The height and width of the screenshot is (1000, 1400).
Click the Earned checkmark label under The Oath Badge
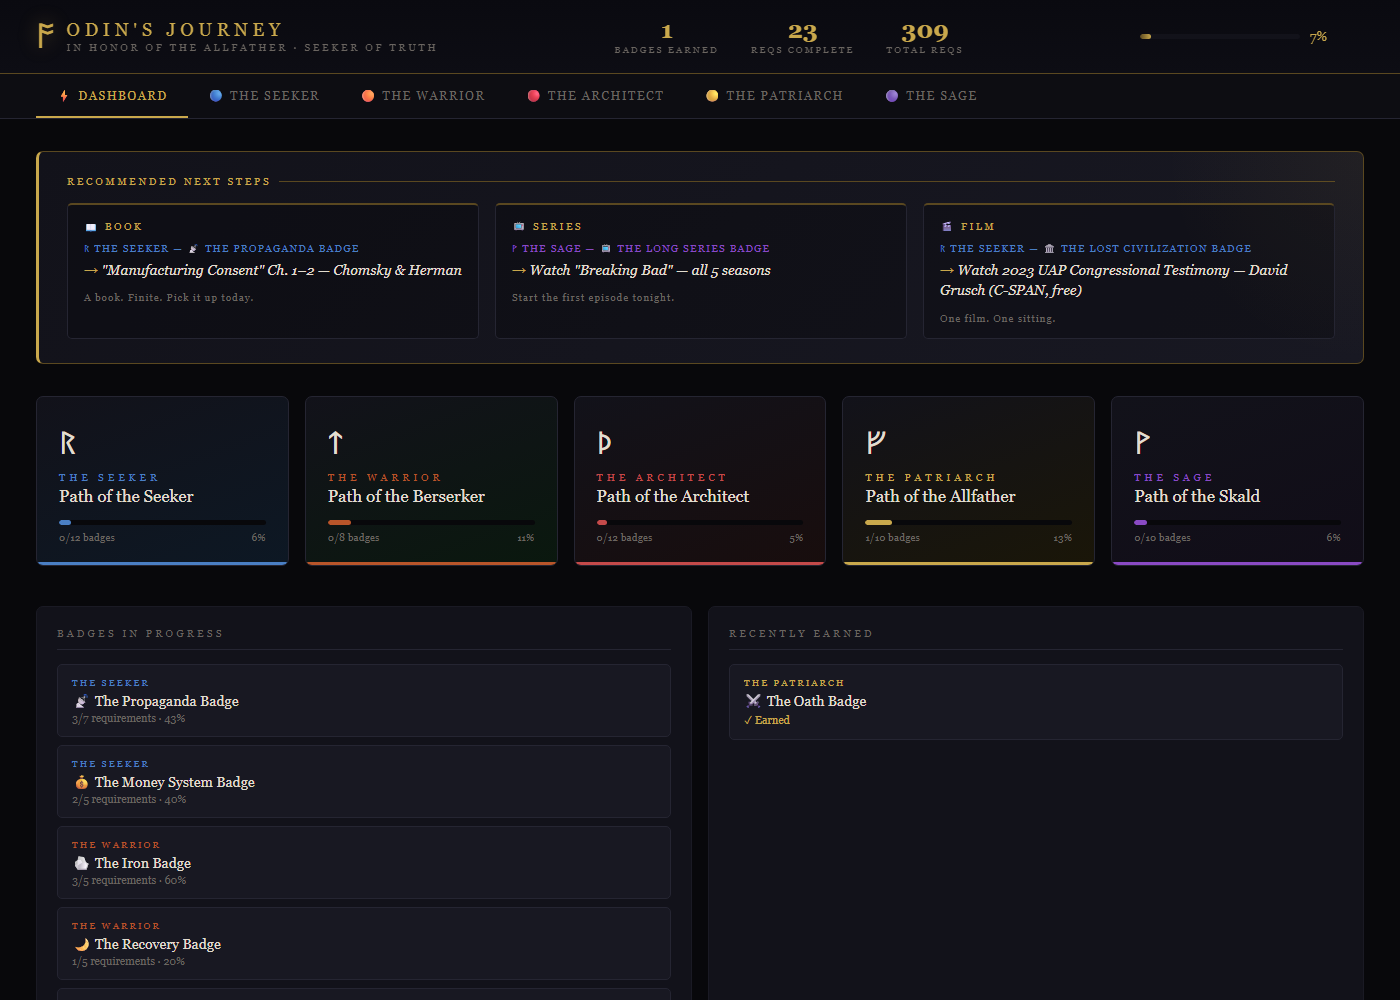[767, 720]
